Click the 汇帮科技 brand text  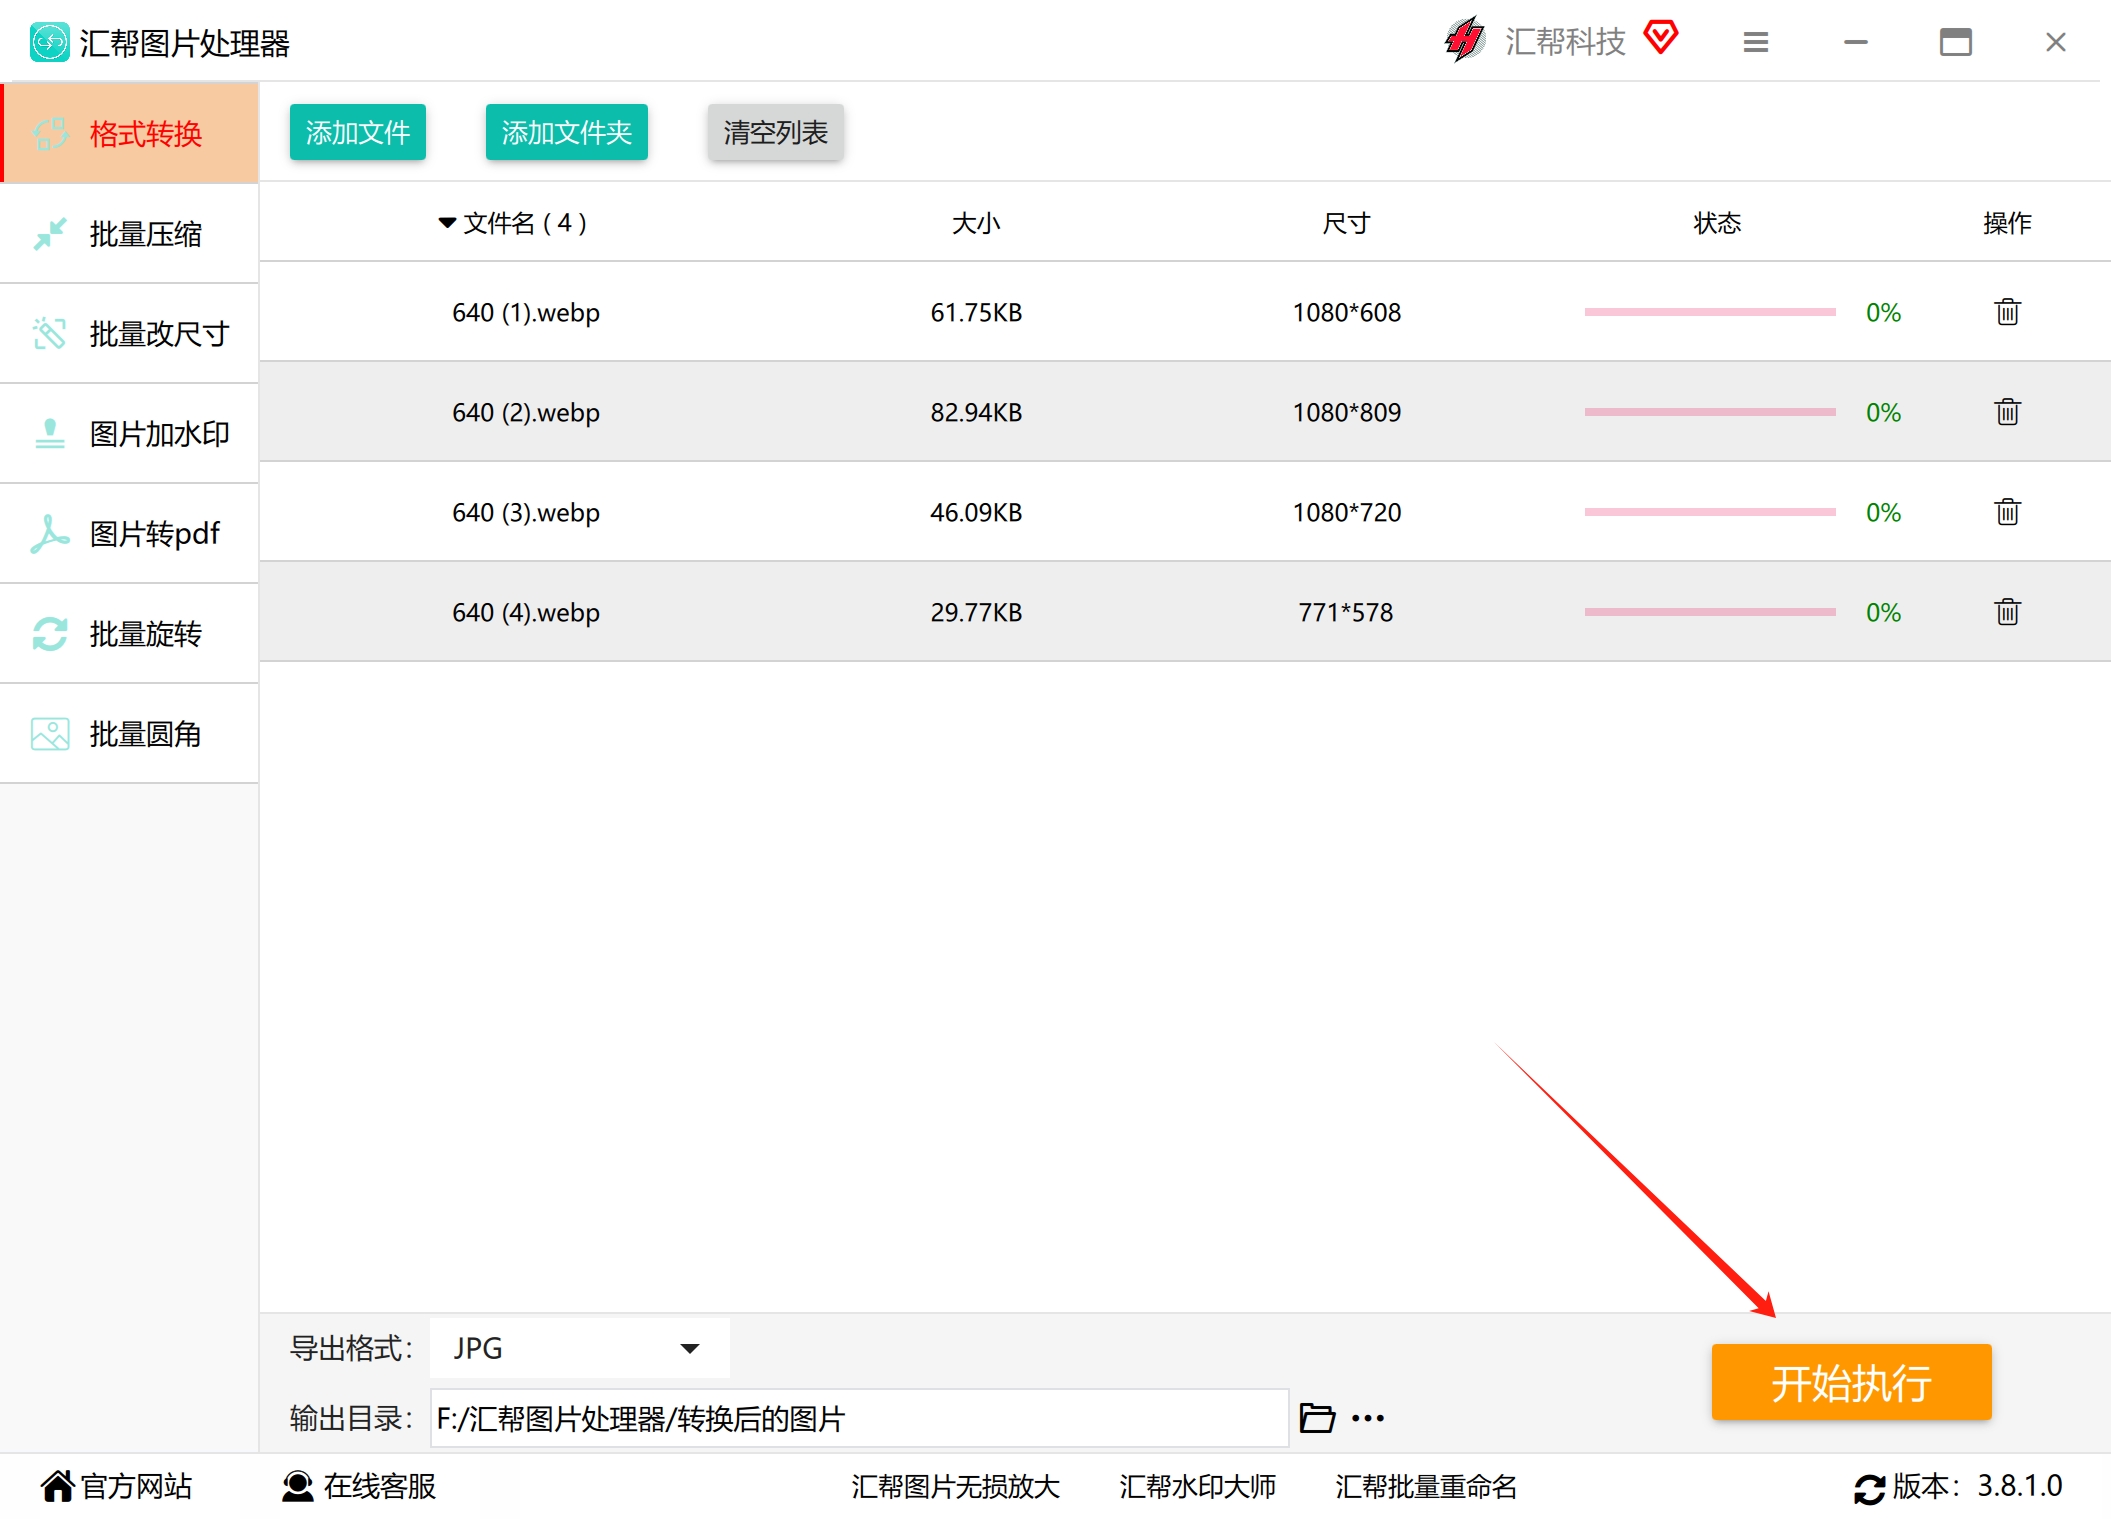click(1566, 42)
